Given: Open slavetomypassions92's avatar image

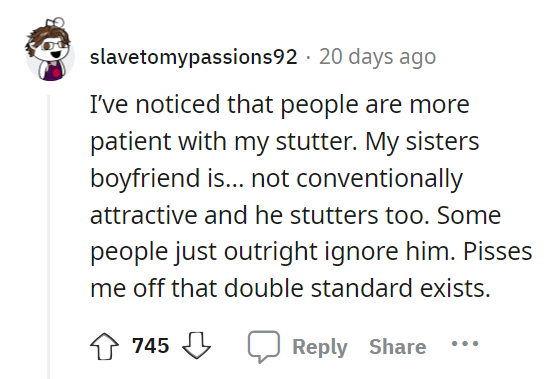Looking at the screenshot, I should pyautogui.click(x=50, y=50).
